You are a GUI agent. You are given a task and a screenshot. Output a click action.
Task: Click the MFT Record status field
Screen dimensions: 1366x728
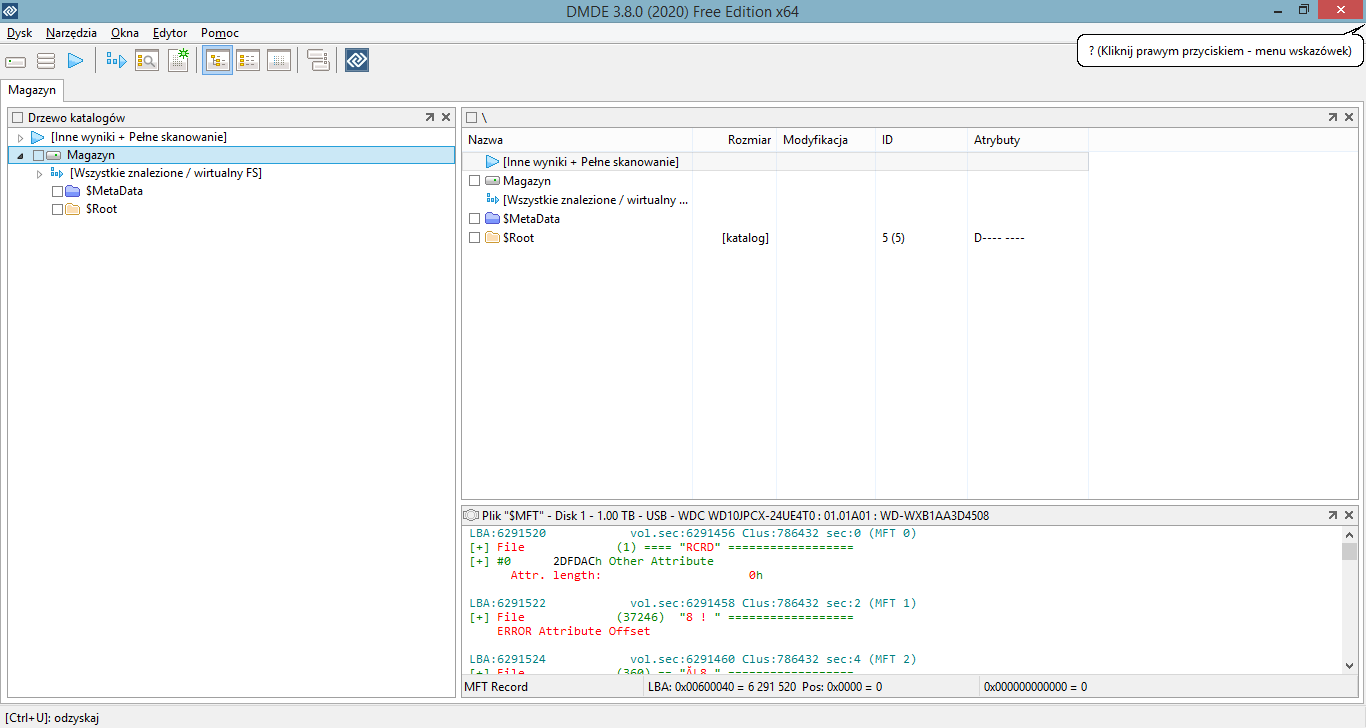[552, 687]
